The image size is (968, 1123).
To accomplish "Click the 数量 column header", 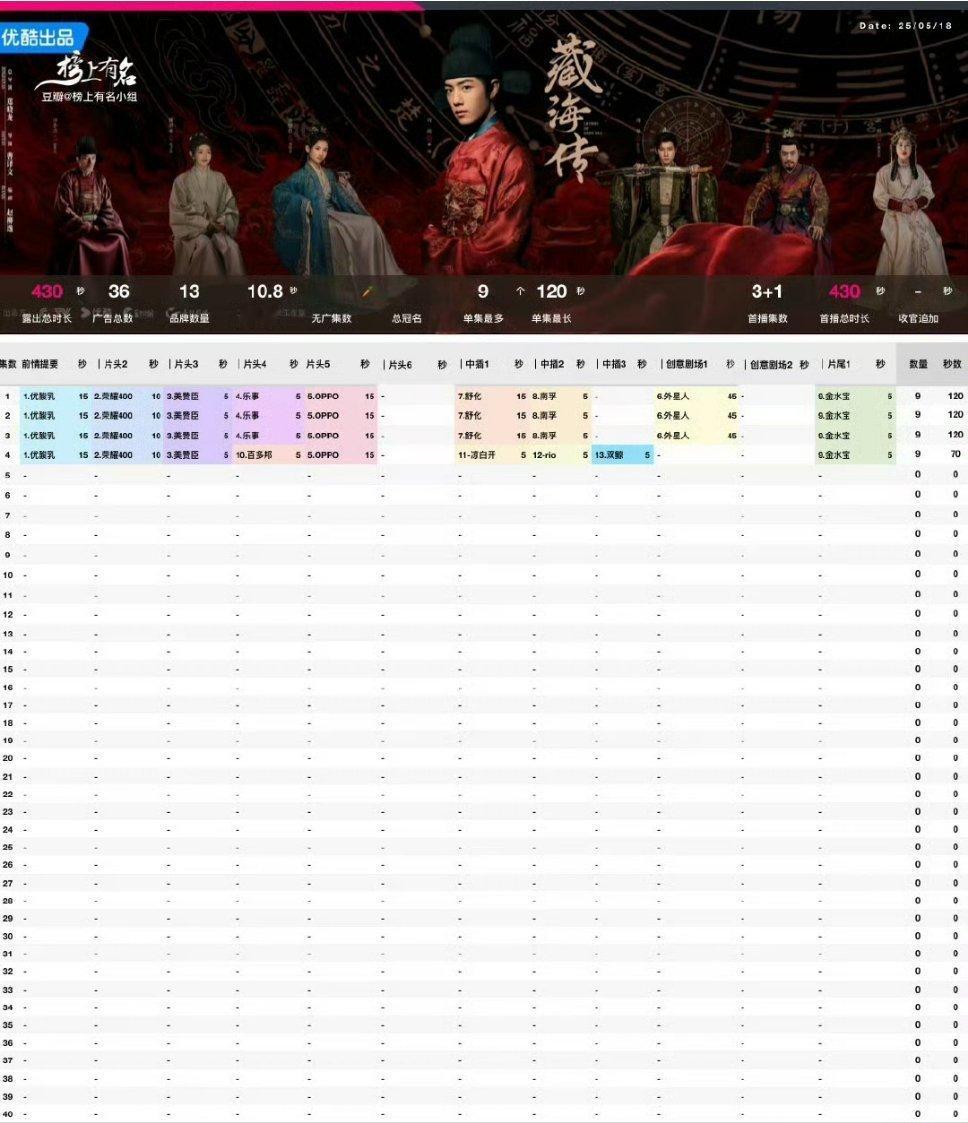I will pos(919,364).
